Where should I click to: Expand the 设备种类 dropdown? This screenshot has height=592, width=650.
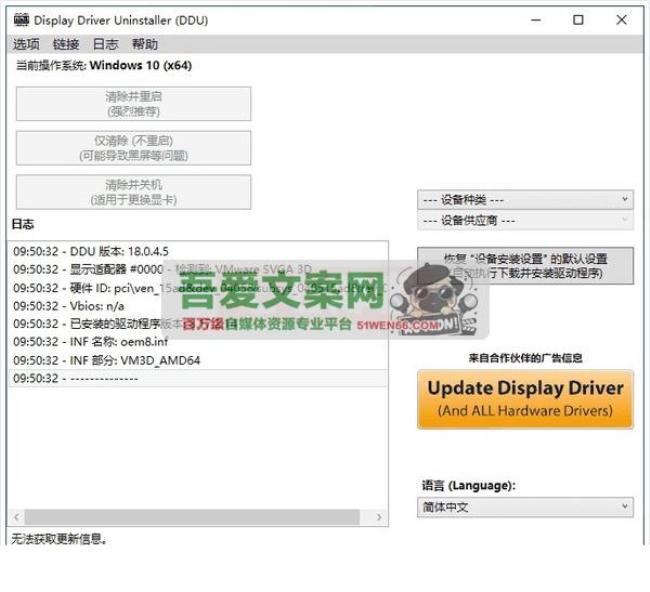(525, 200)
